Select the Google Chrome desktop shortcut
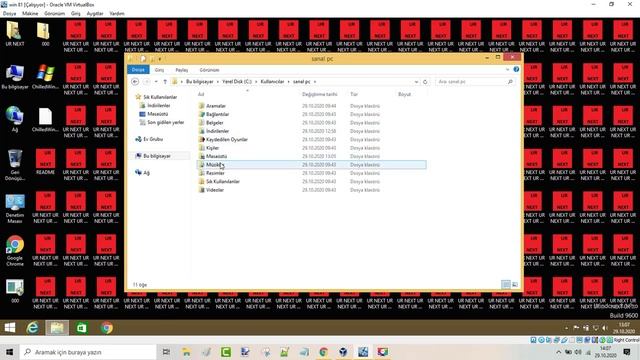Viewport: 640px width, 360px height. point(15,251)
